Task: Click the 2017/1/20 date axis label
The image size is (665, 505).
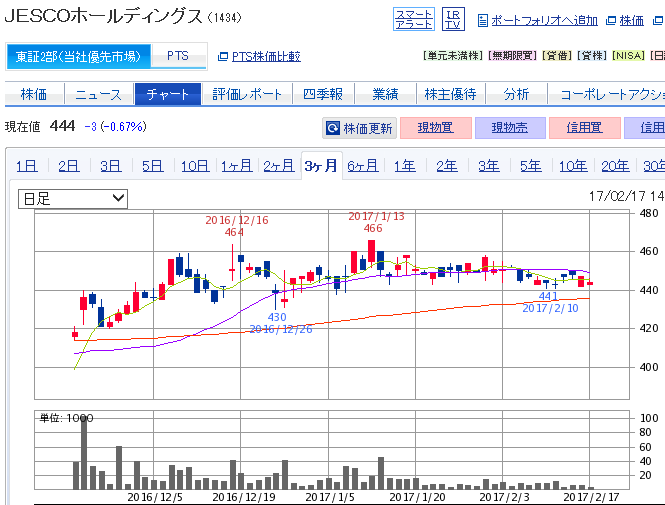Action: click(417, 497)
